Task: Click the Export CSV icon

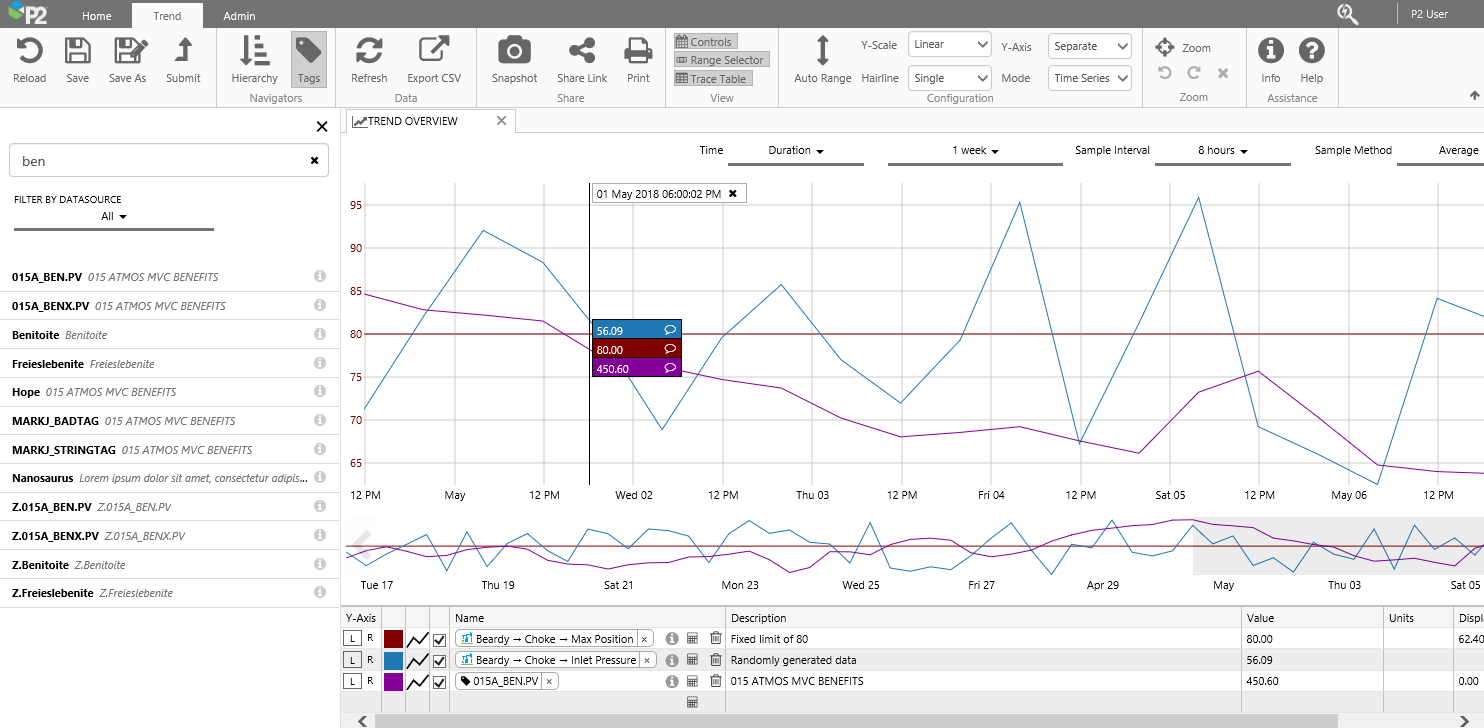Action: (434, 51)
